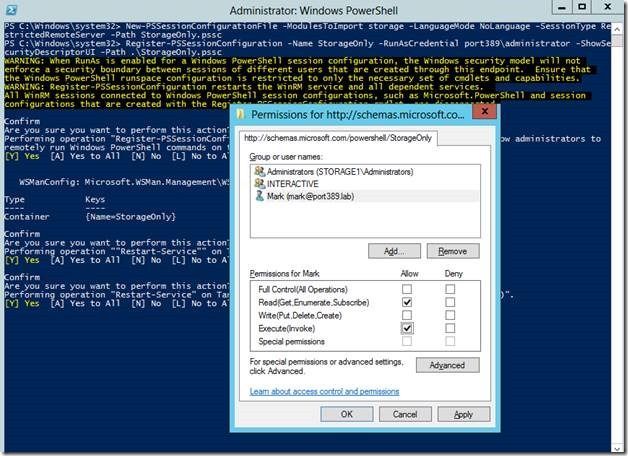Deny Read(Get,Enumerate,Subscribe) permission
Image resolution: width=628 pixels, height=456 pixels.
(x=450, y=302)
